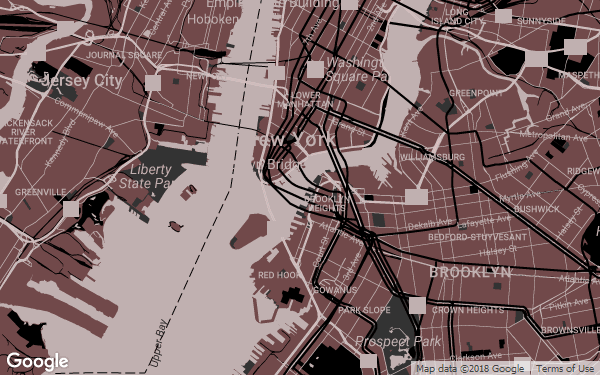Click the WILLIAMSBURG neighborhood label

(432, 157)
